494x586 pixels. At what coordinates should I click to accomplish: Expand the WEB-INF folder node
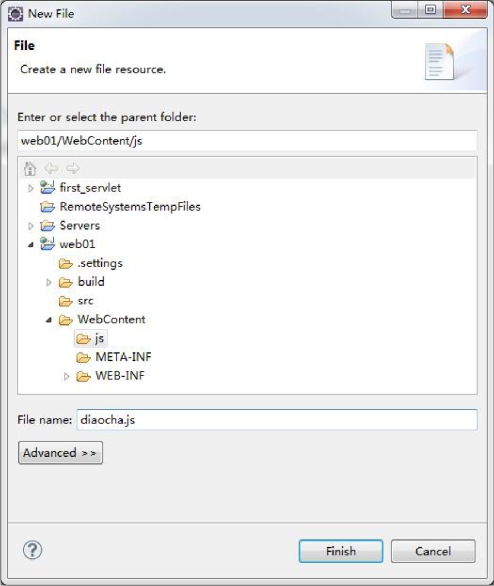click(x=67, y=376)
